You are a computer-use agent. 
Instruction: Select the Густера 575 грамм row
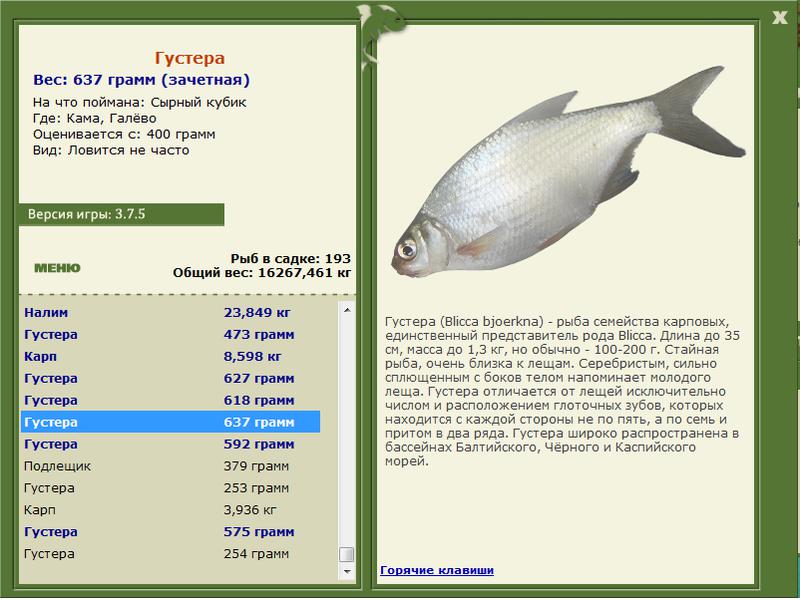tap(170, 532)
